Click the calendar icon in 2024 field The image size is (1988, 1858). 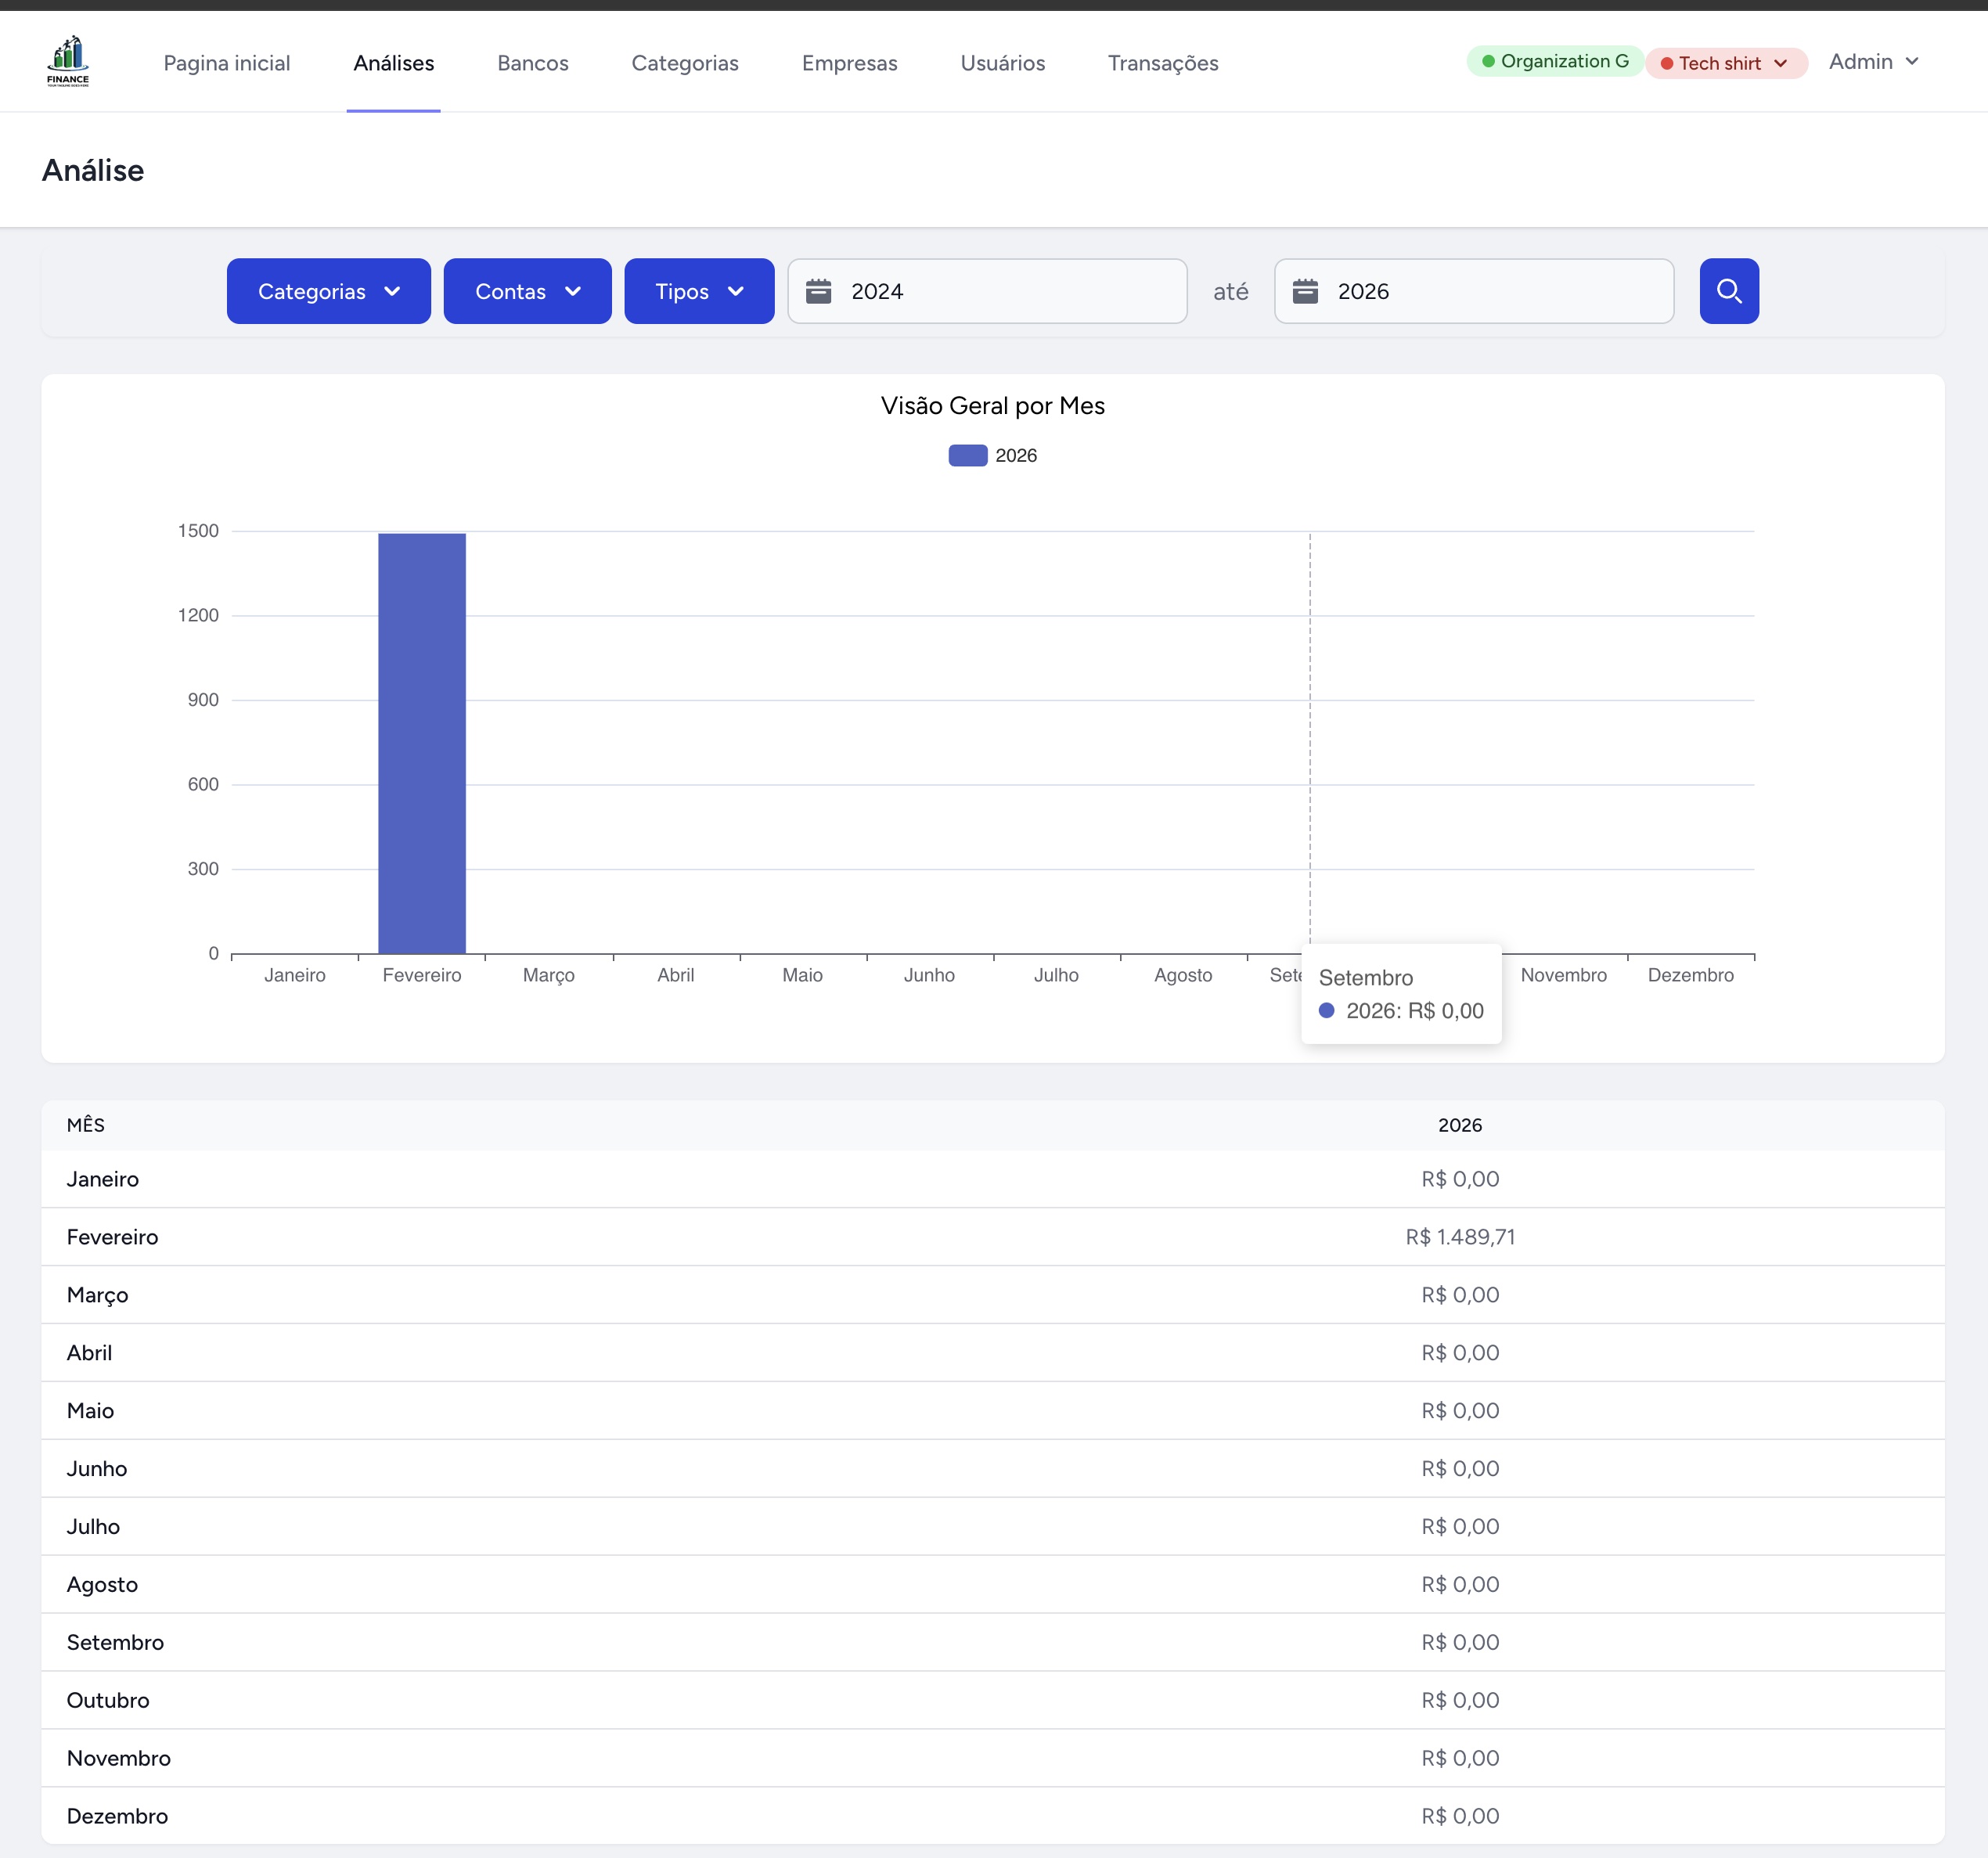(819, 291)
